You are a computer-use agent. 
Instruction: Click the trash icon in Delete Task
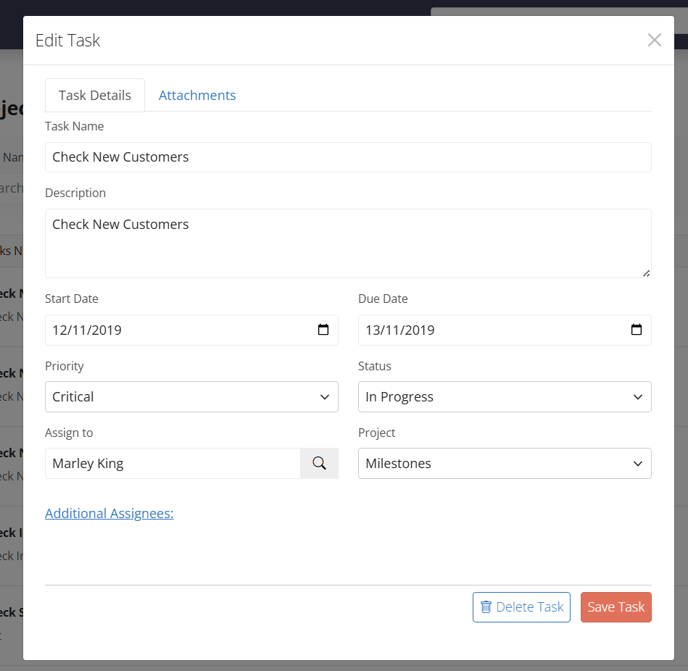tap(486, 607)
